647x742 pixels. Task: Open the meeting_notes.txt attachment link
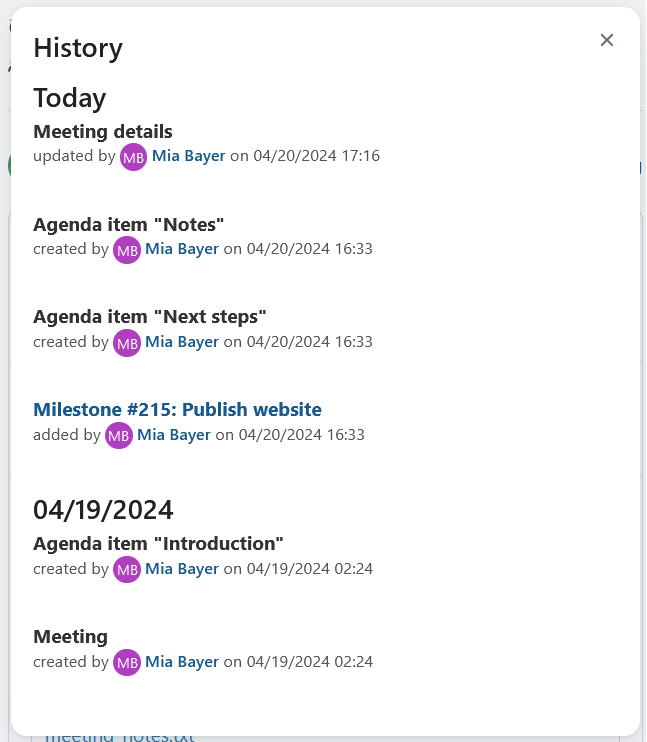(120, 738)
